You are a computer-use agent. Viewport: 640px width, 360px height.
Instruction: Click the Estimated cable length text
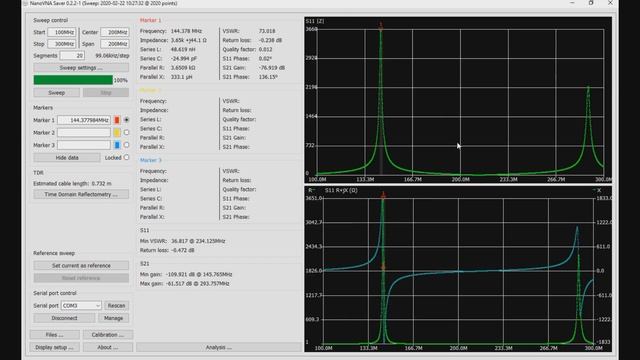[72, 184]
